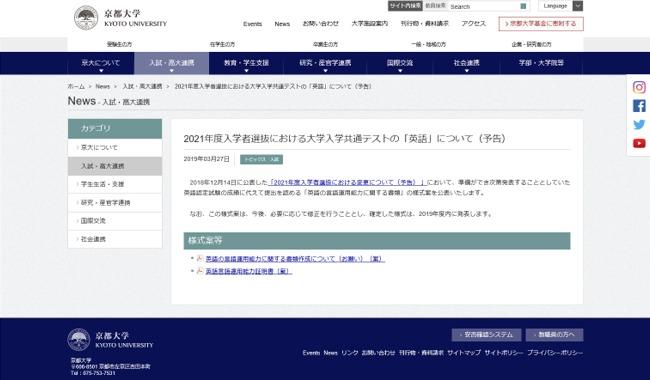Image resolution: width=650 pixels, height=380 pixels.
Task: Click the Language selector label
Action: pyautogui.click(x=555, y=6)
